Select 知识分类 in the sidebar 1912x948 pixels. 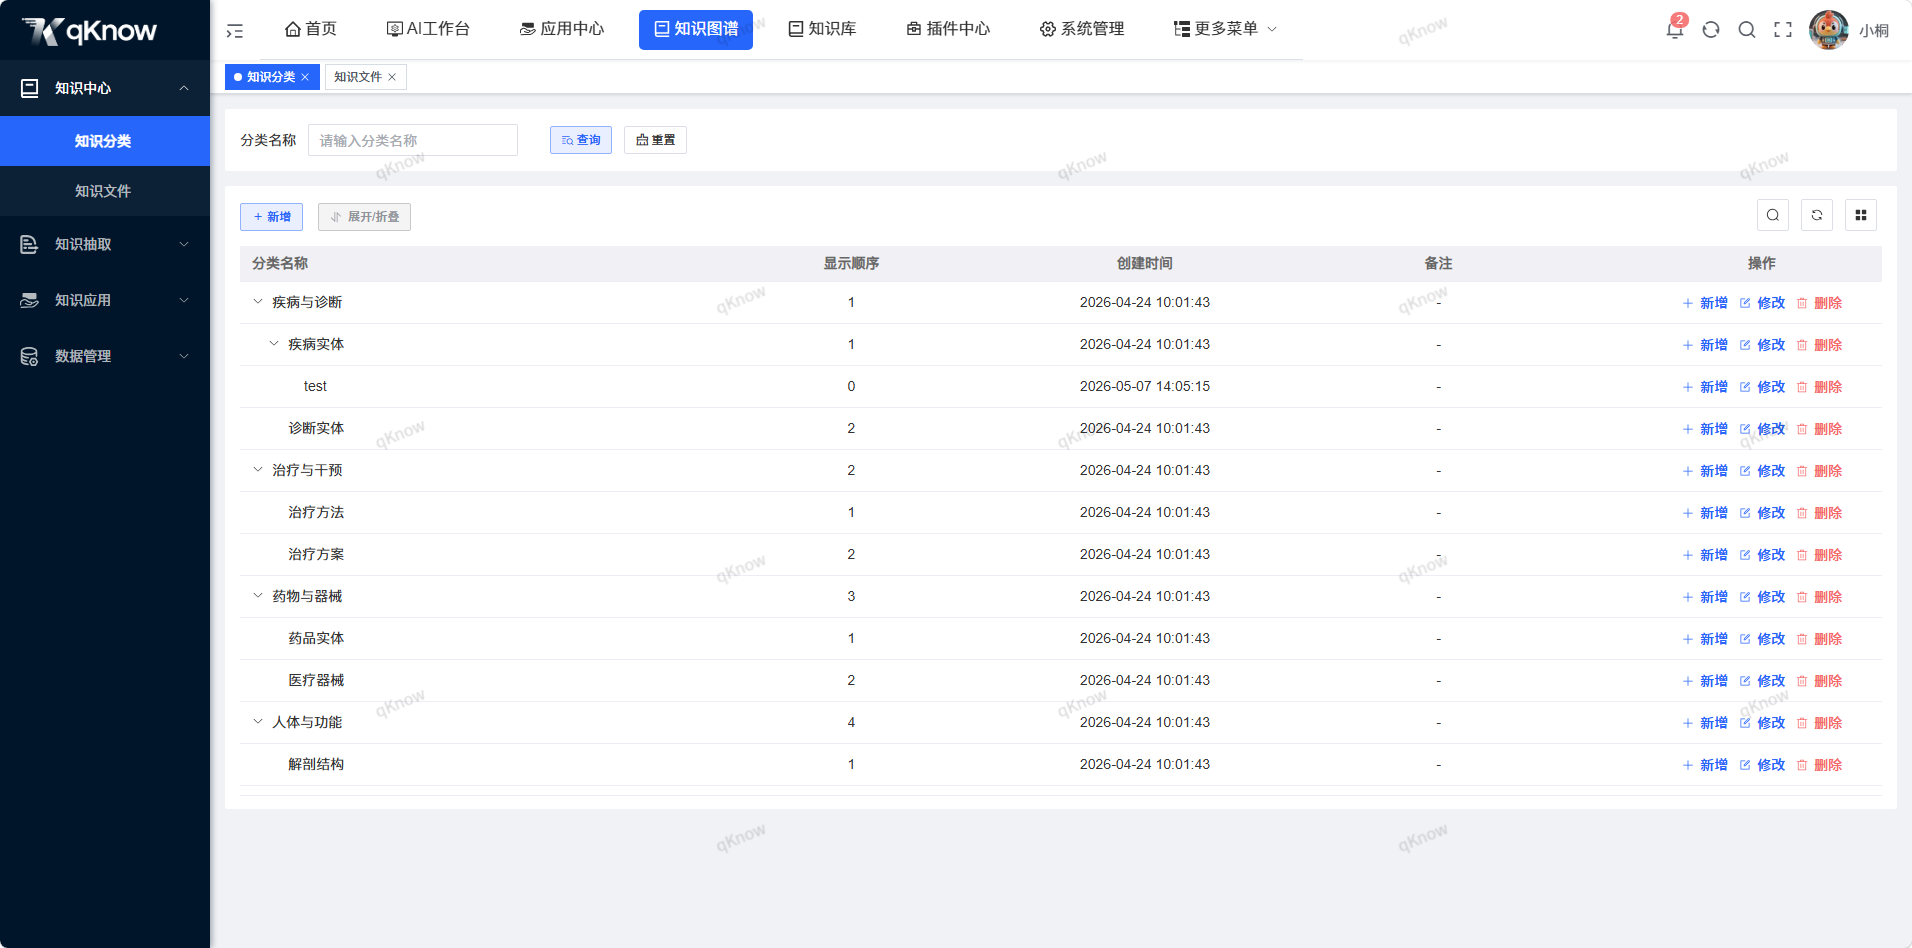point(105,141)
